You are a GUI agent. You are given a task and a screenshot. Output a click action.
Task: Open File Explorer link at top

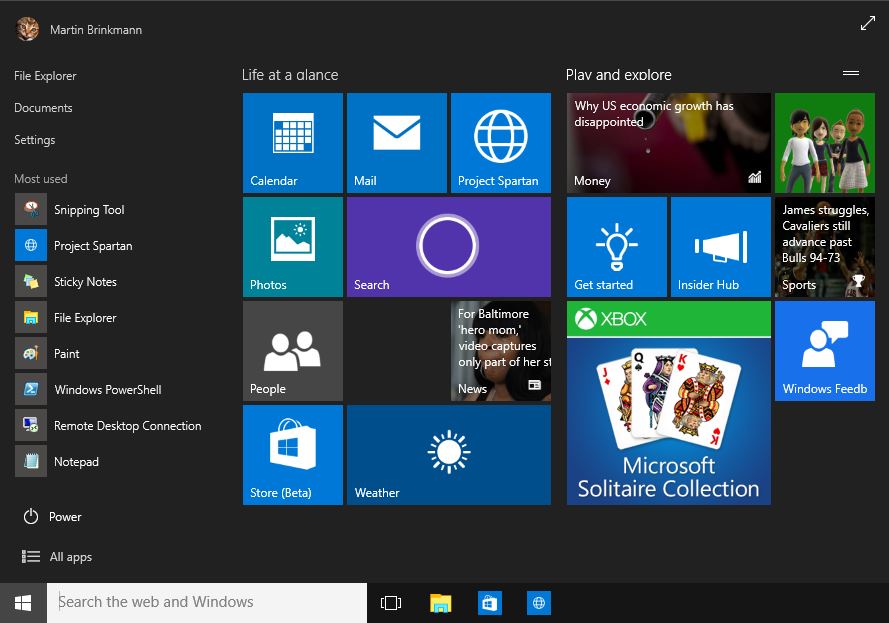(45, 76)
